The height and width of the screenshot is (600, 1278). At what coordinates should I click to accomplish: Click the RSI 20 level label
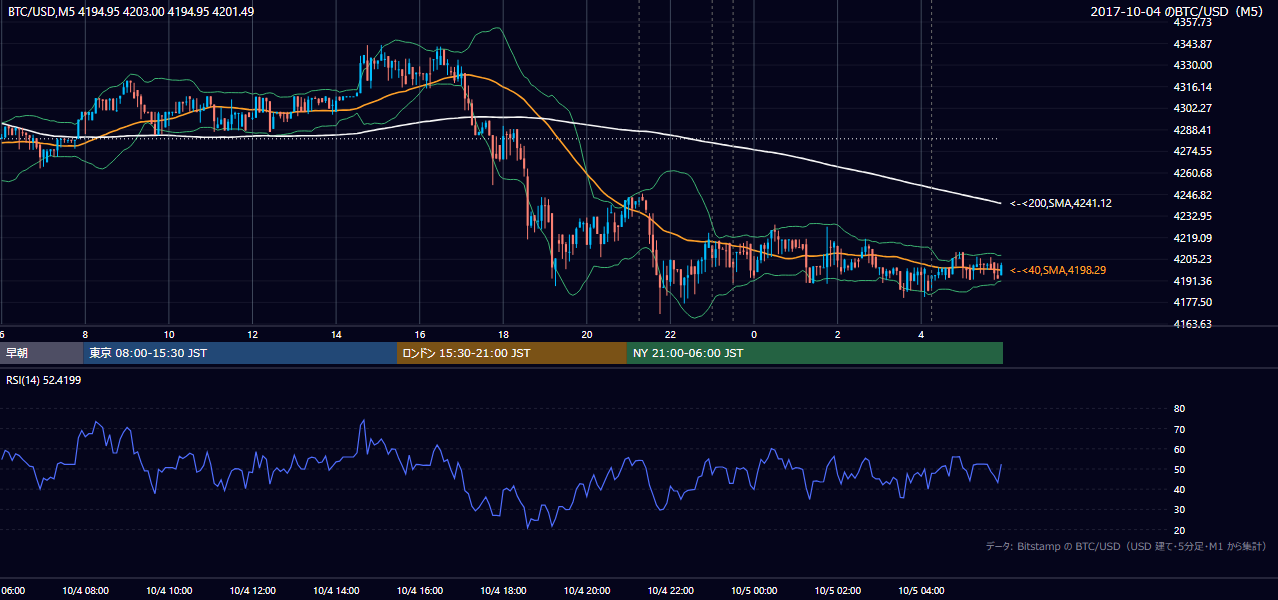coord(1179,530)
